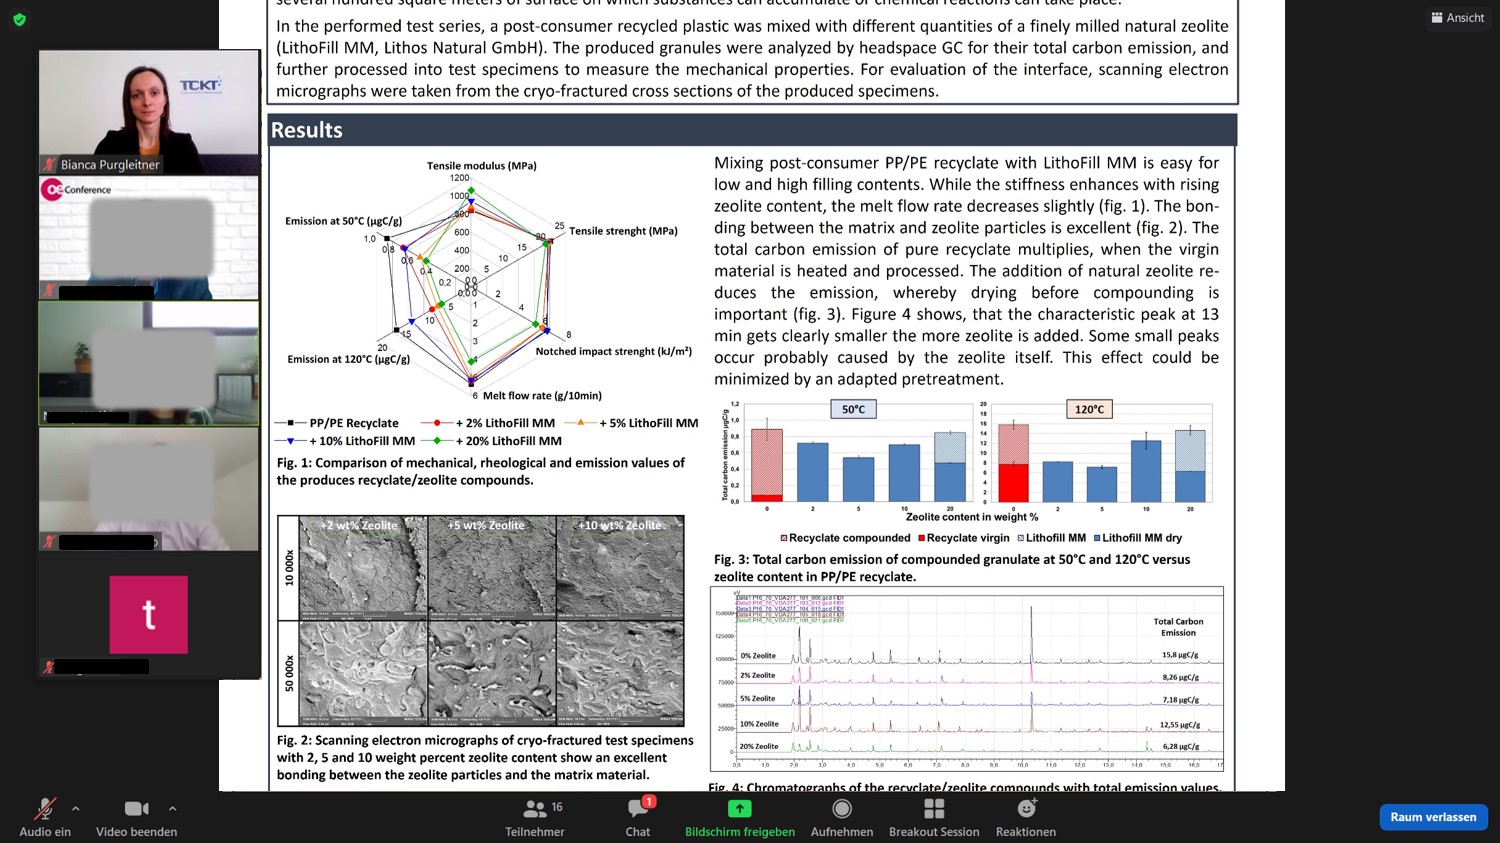1500x843 pixels.
Task: Click 'PP/PE Recyclate' legend entry
Action: tap(338, 423)
